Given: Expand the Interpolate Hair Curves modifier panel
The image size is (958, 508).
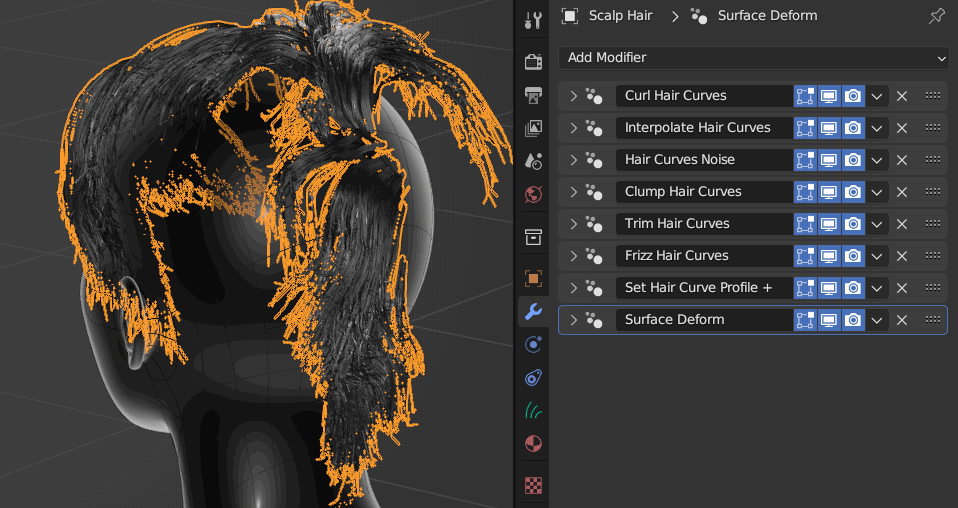Looking at the screenshot, I should click(573, 128).
